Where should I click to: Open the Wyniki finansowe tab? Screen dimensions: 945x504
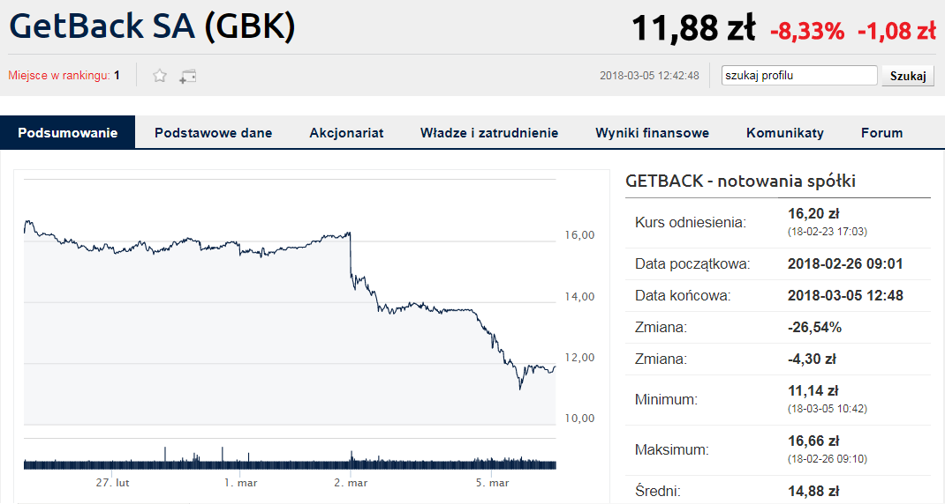(x=652, y=133)
